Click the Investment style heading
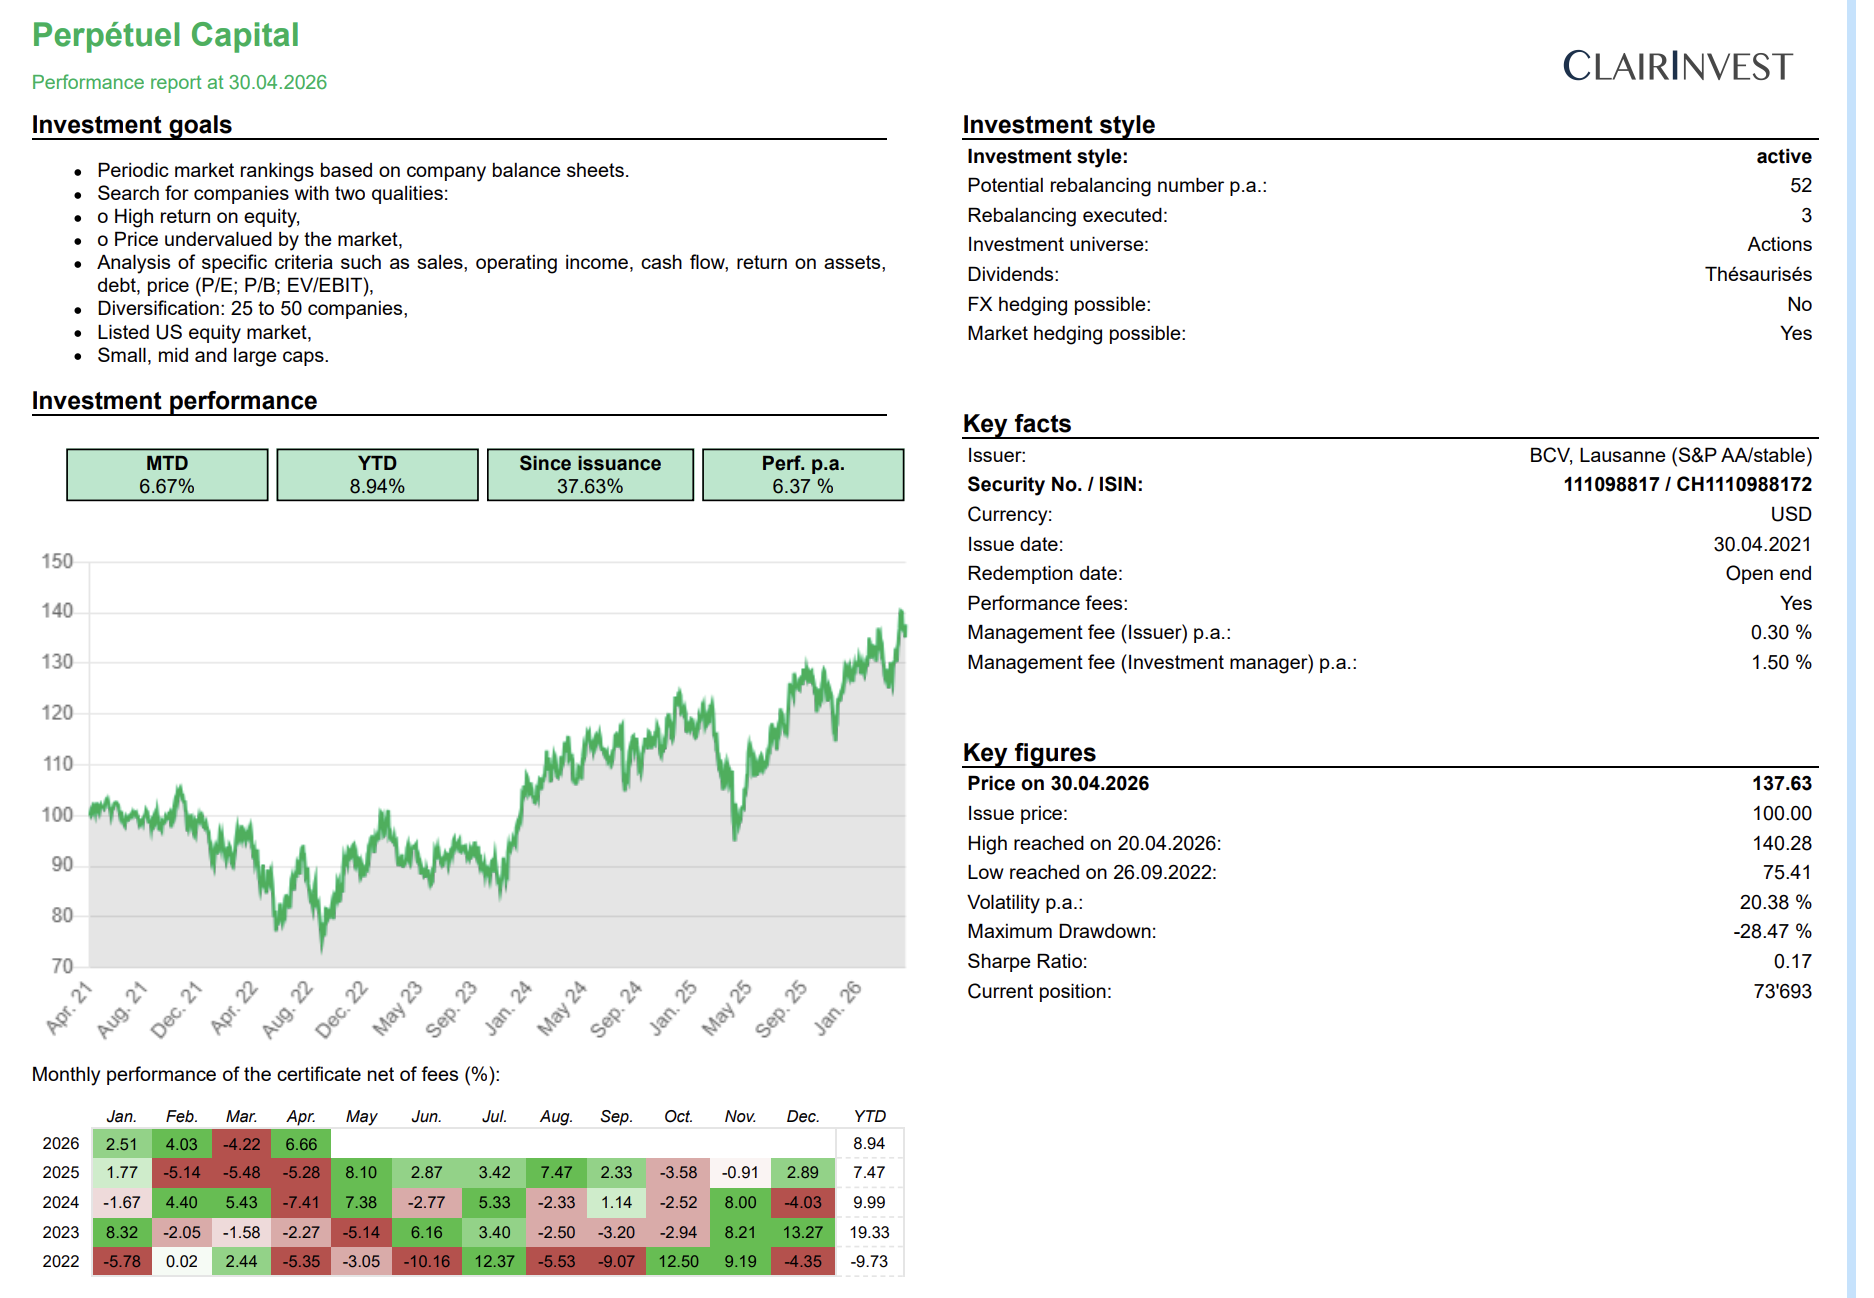The height and width of the screenshot is (1298, 1874). pos(1058,125)
